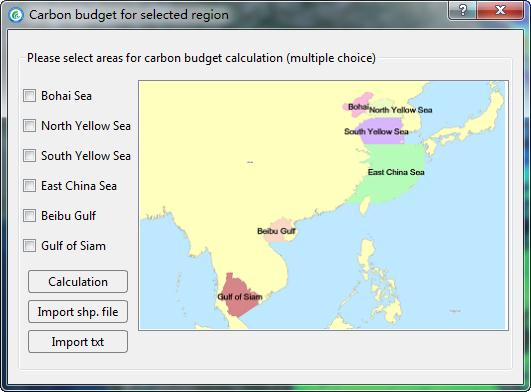The image size is (531, 392).
Task: Toggle the Beibu Gulf checkbox
Action: [29, 216]
